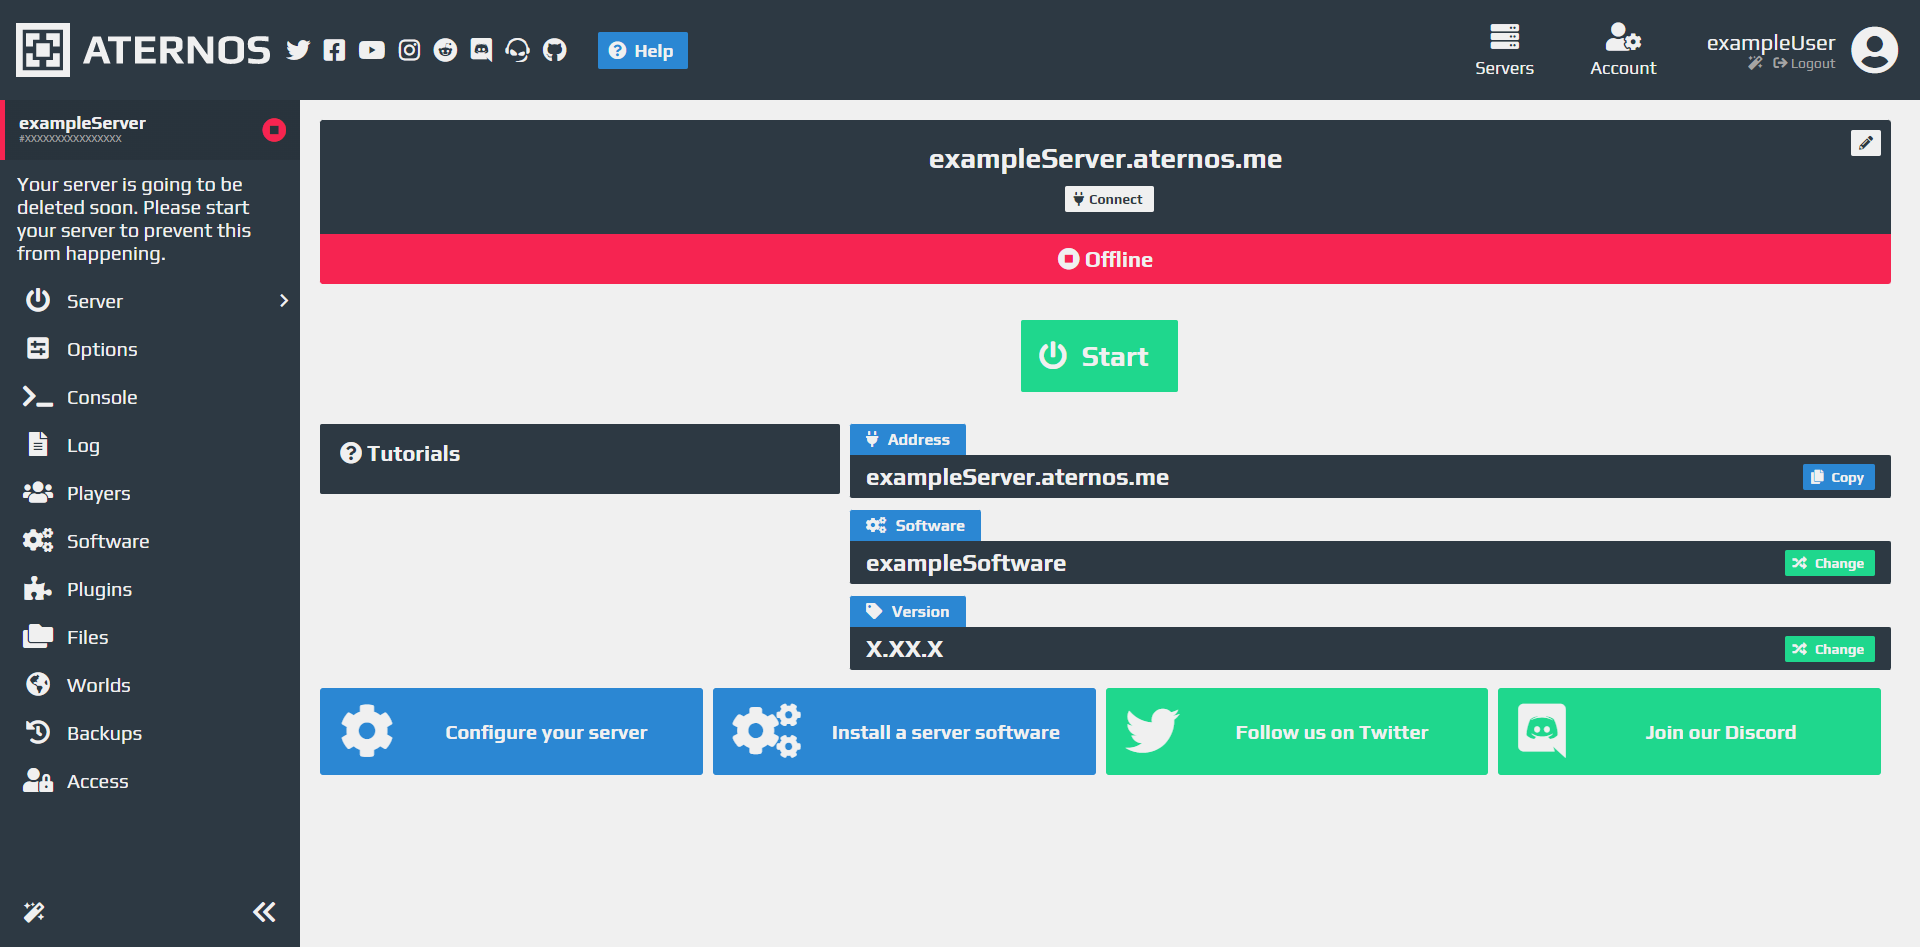
Task: Click the Software label tag above exampleSoftware
Action: coord(915,525)
